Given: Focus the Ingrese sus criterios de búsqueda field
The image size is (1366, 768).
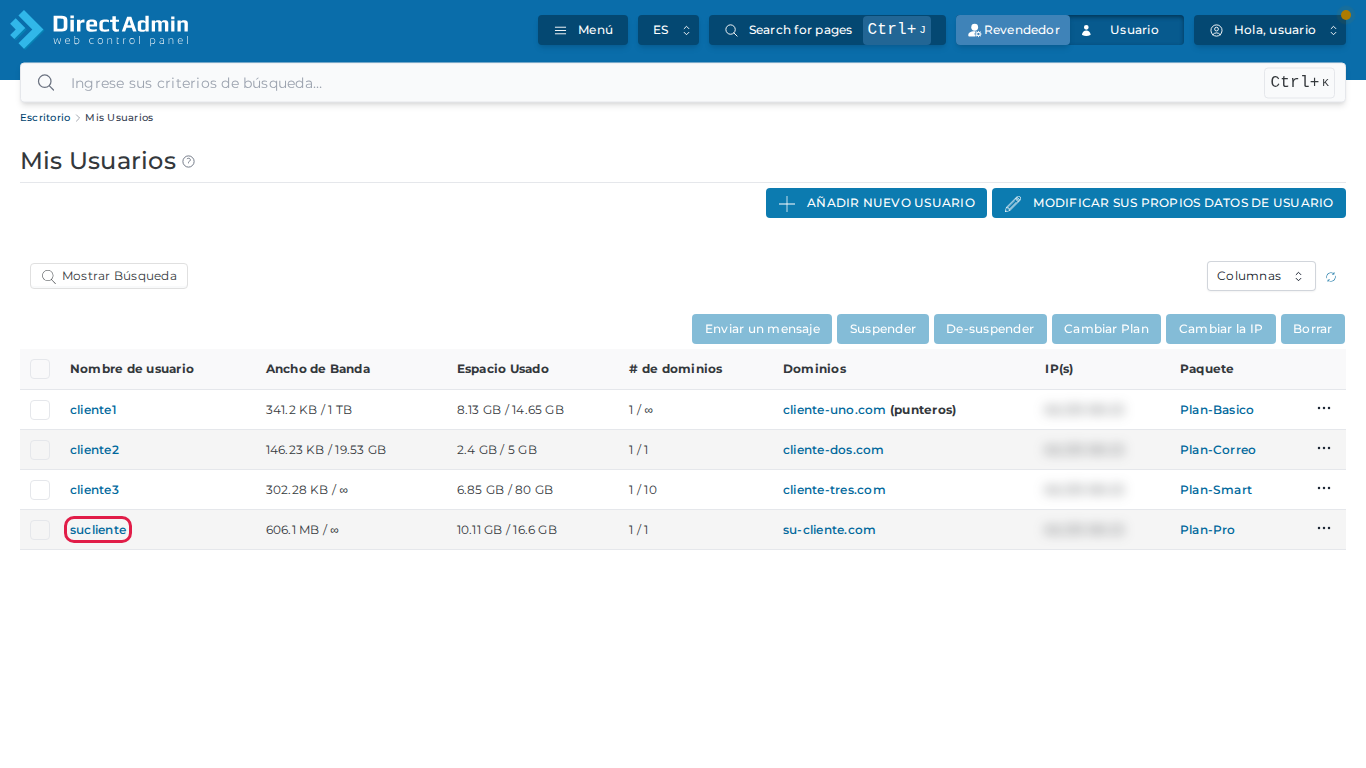Looking at the screenshot, I should pyautogui.click(x=683, y=83).
